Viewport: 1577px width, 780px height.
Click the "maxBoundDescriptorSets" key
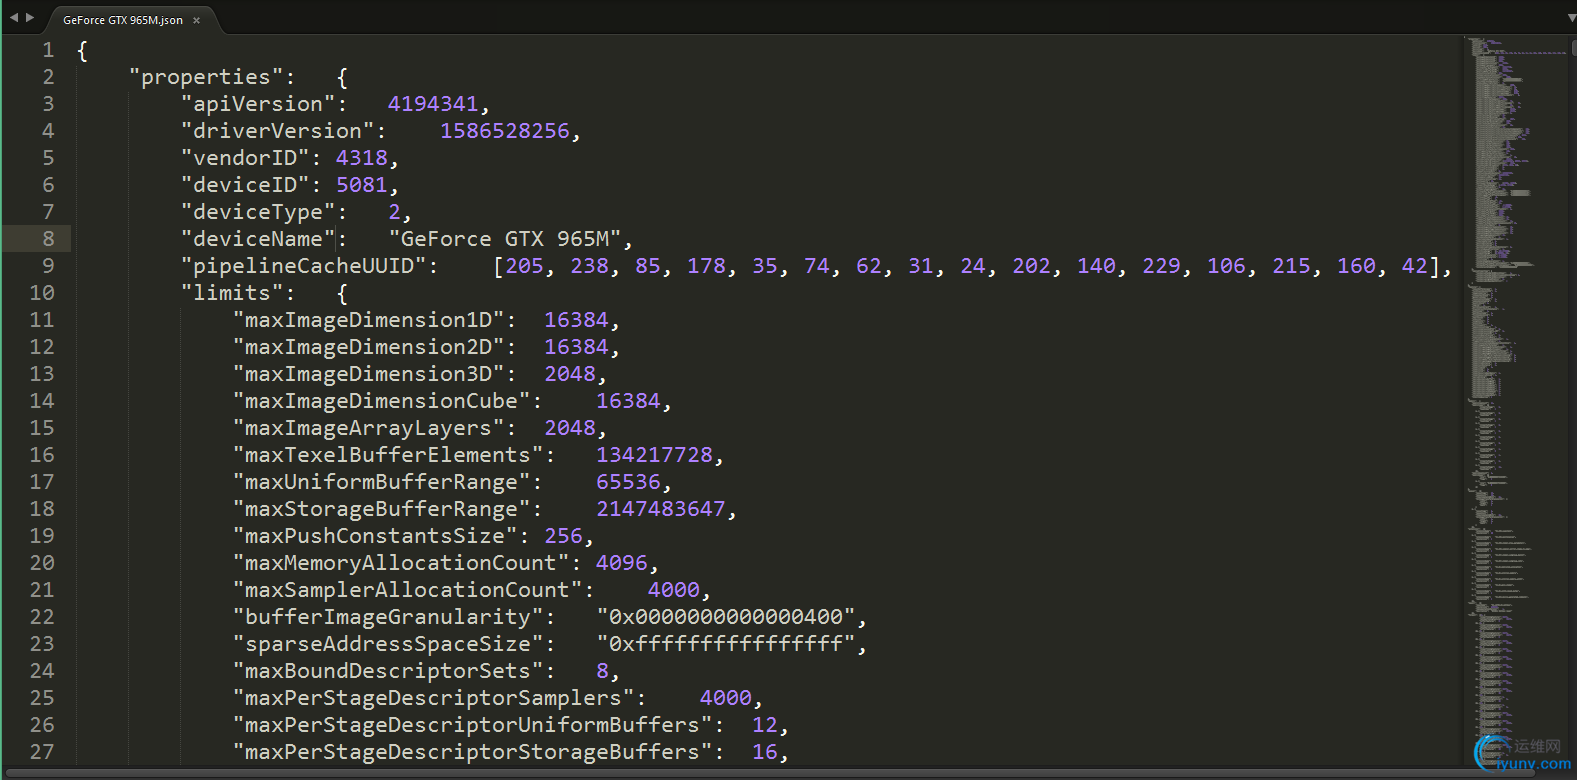(387, 671)
